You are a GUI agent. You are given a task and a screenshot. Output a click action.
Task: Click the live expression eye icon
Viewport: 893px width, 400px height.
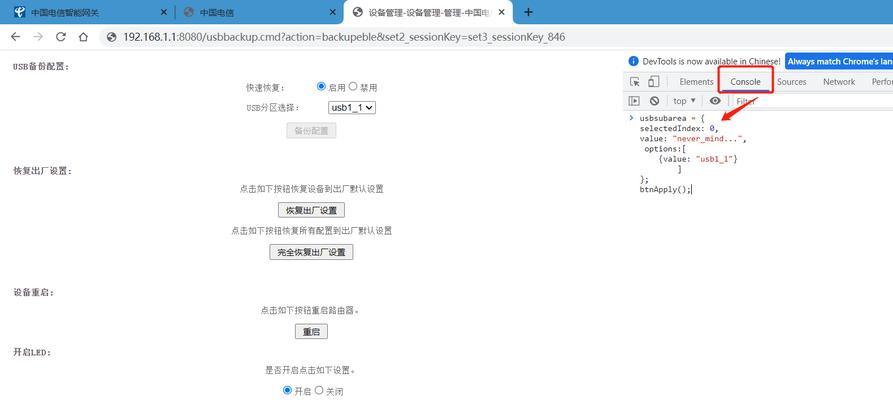[715, 101]
